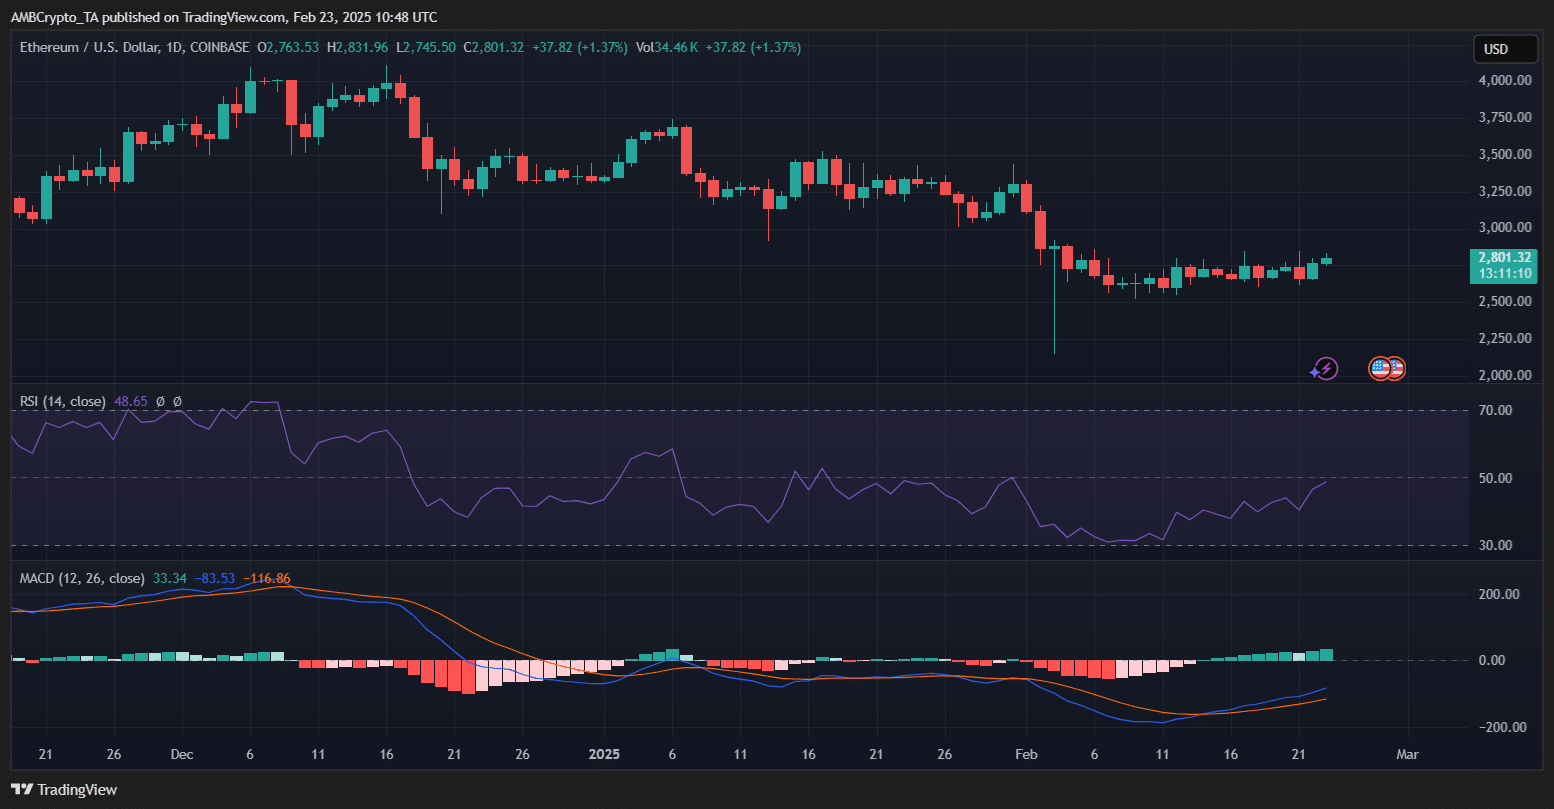This screenshot has width=1554, height=809.
Task: Click the purple lightning bolt event icon
Action: pyautogui.click(x=1325, y=369)
